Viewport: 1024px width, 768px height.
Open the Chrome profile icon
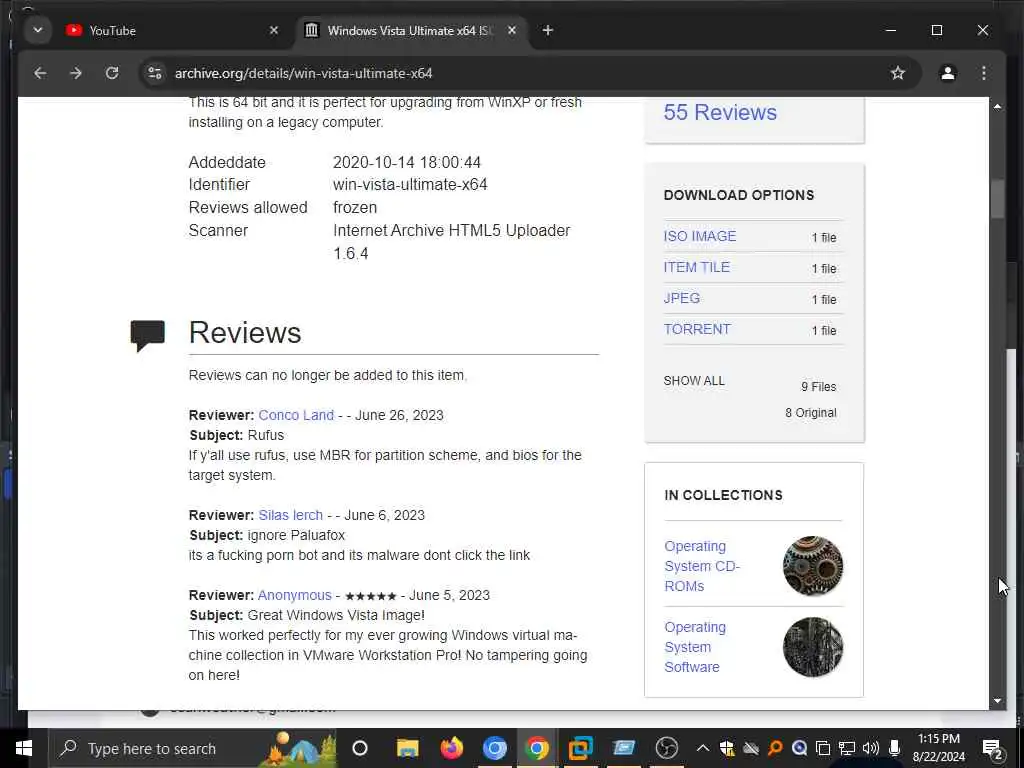pos(948,73)
